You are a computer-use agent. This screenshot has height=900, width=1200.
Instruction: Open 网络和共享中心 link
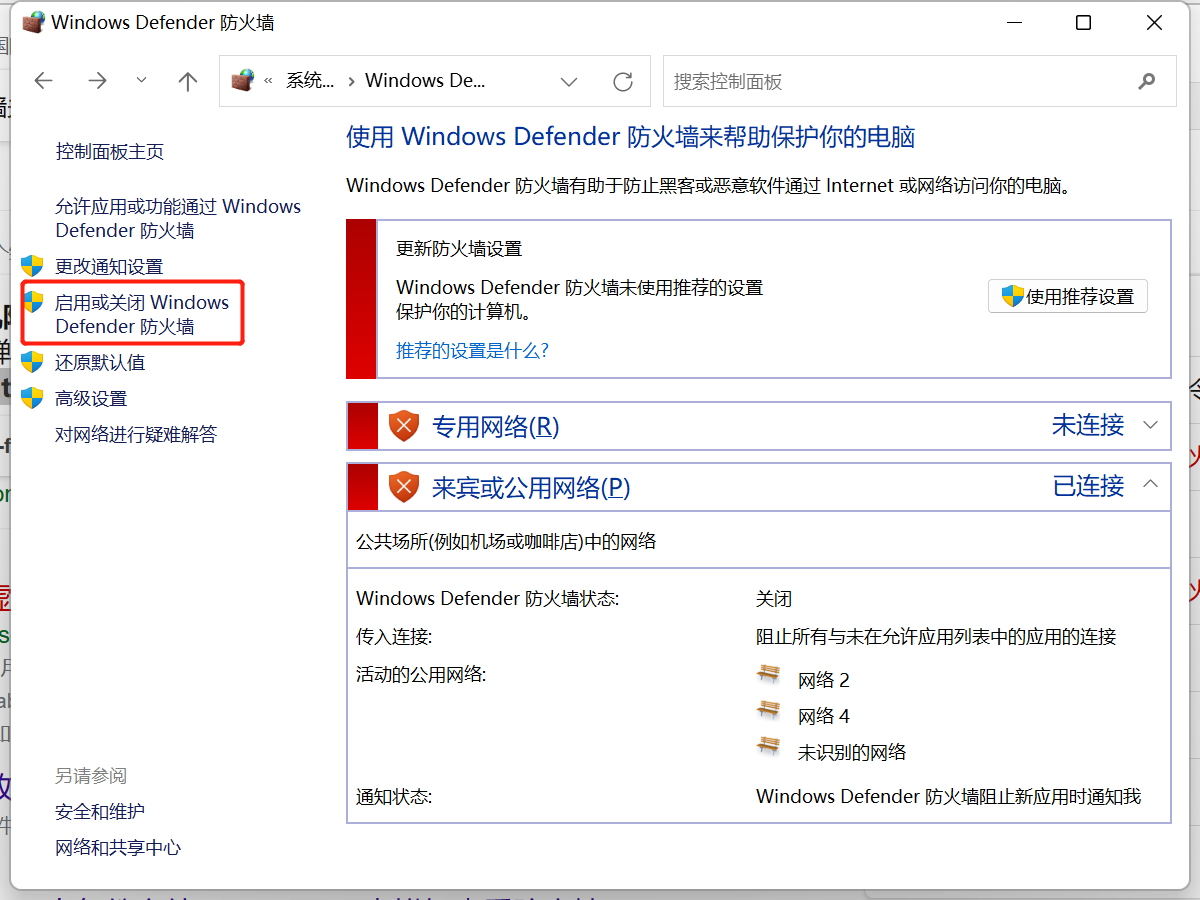118,848
